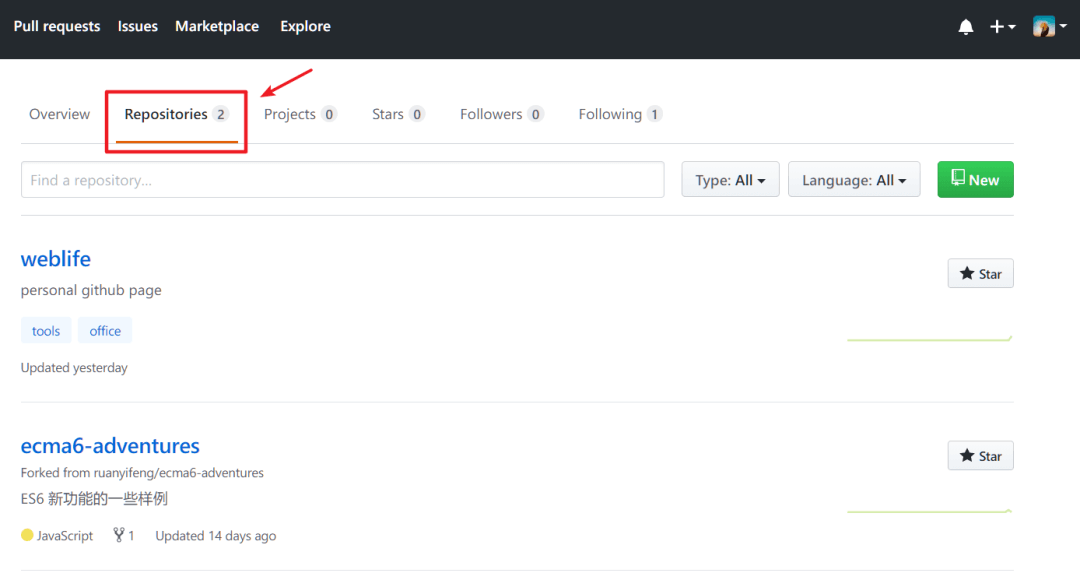
Task: Focus the Find a repository field
Action: click(x=342, y=180)
